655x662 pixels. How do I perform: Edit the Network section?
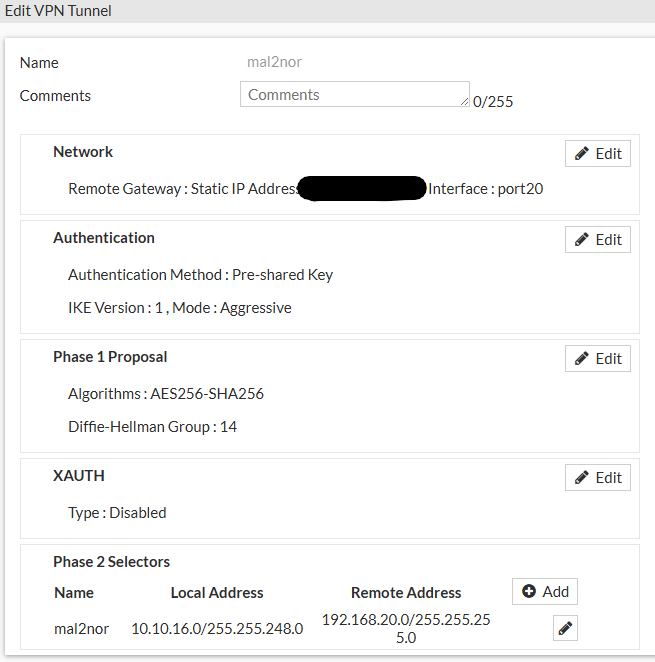point(597,153)
